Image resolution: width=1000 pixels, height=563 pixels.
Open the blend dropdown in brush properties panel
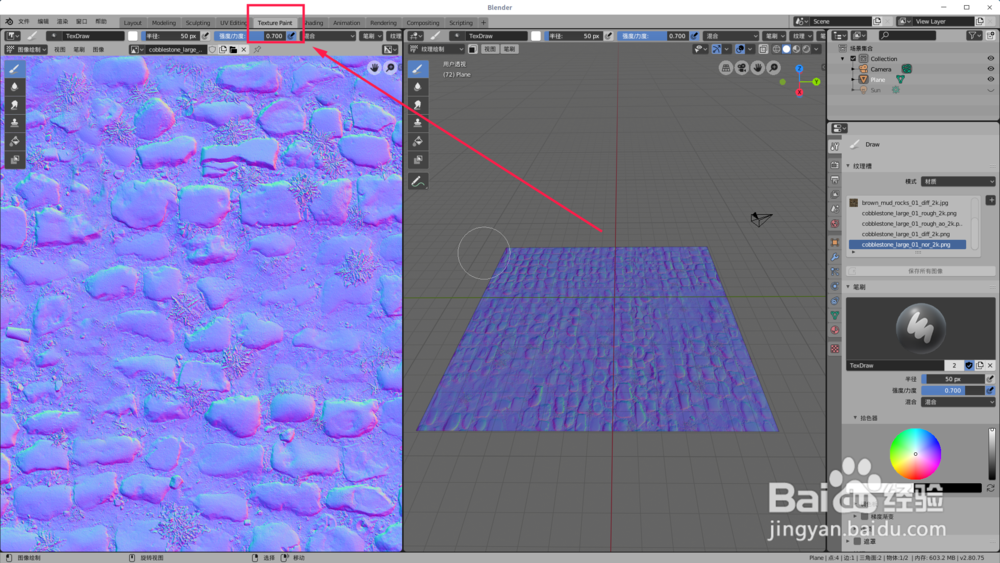[957, 402]
